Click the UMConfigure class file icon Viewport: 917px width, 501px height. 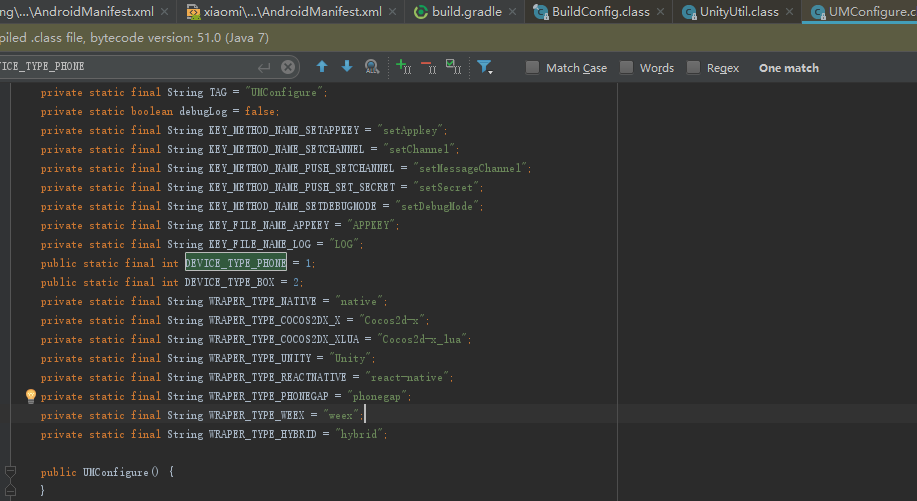click(x=818, y=12)
